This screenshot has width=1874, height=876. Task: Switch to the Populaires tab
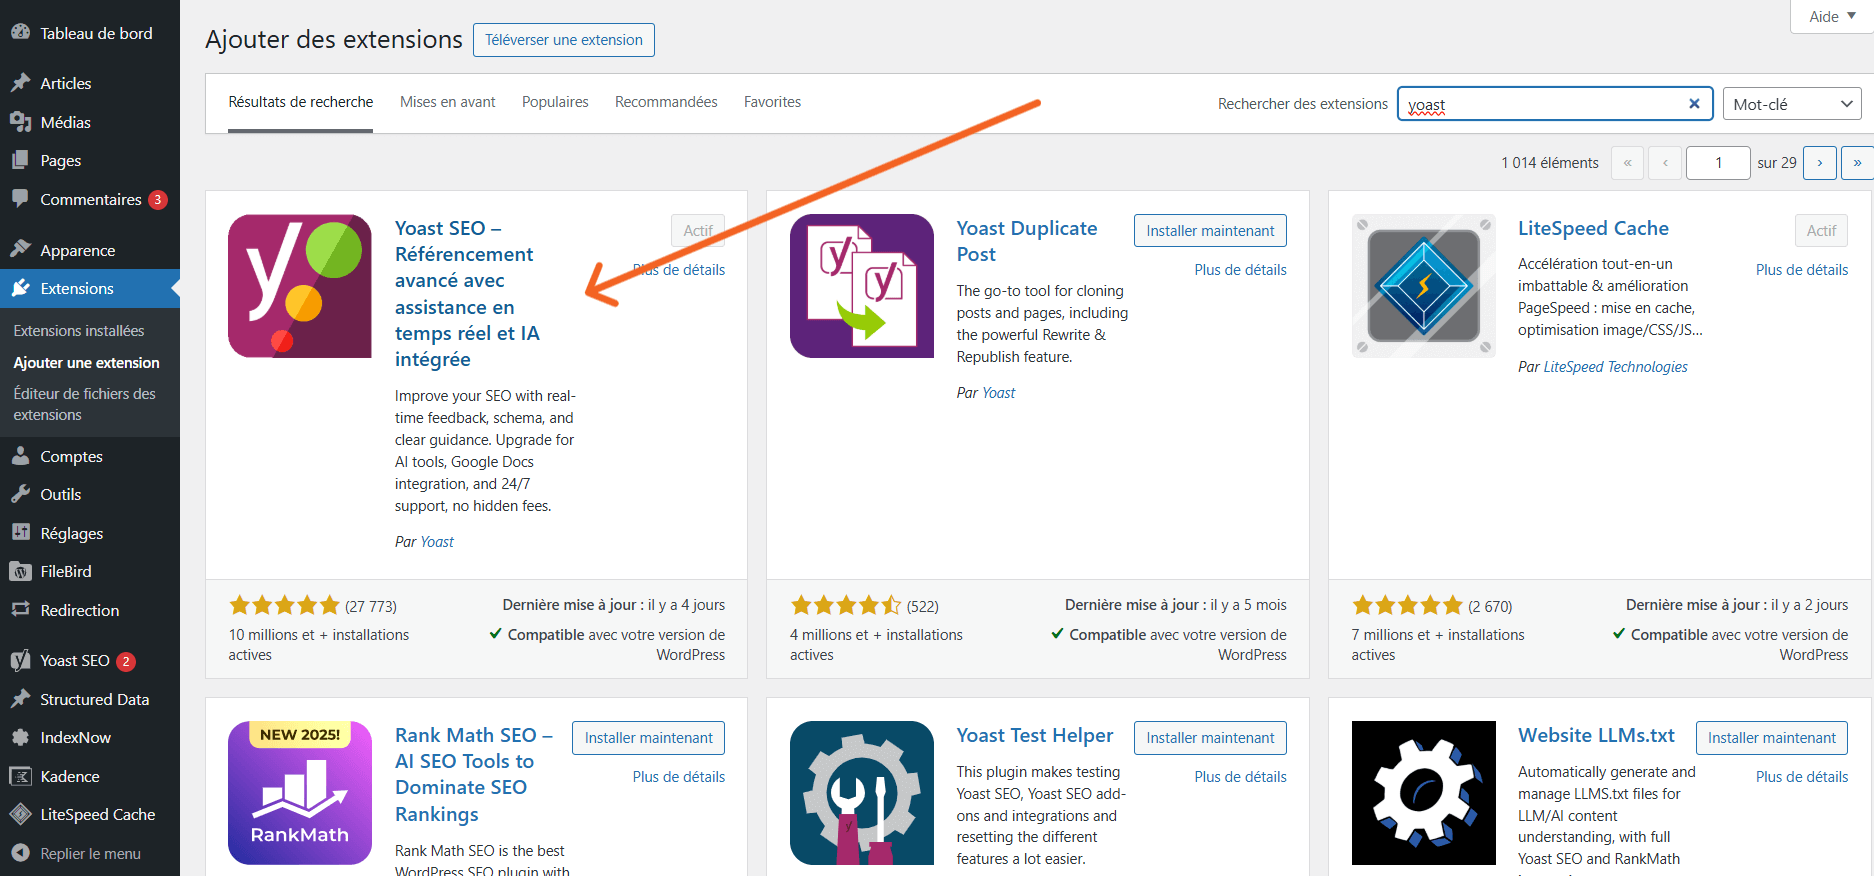click(555, 102)
